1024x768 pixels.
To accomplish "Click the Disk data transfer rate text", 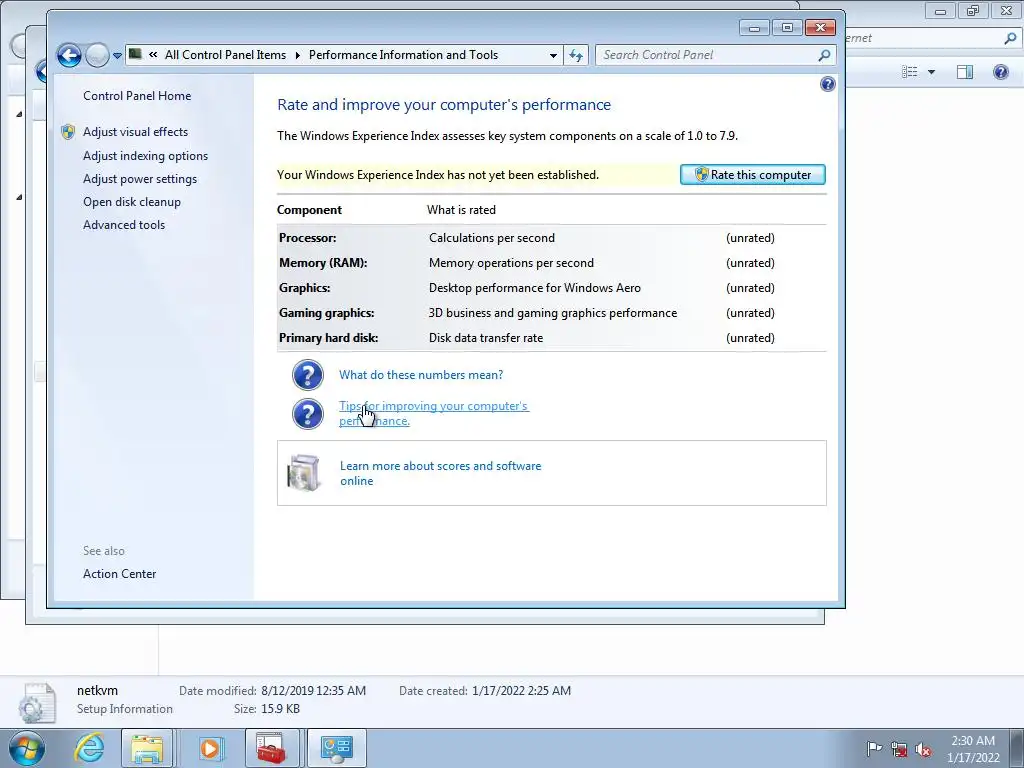I will tap(485, 338).
